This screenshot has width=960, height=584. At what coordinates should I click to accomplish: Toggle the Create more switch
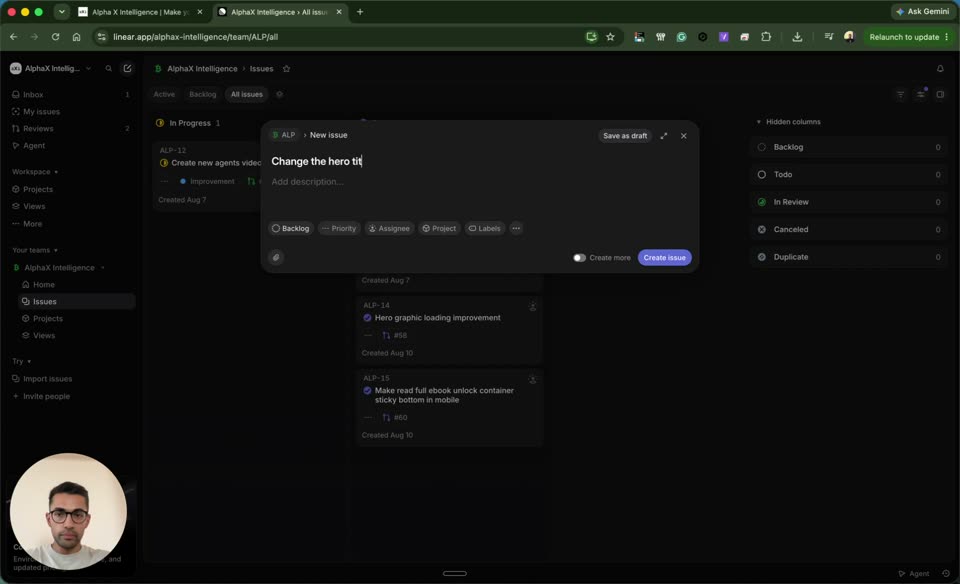click(x=579, y=258)
